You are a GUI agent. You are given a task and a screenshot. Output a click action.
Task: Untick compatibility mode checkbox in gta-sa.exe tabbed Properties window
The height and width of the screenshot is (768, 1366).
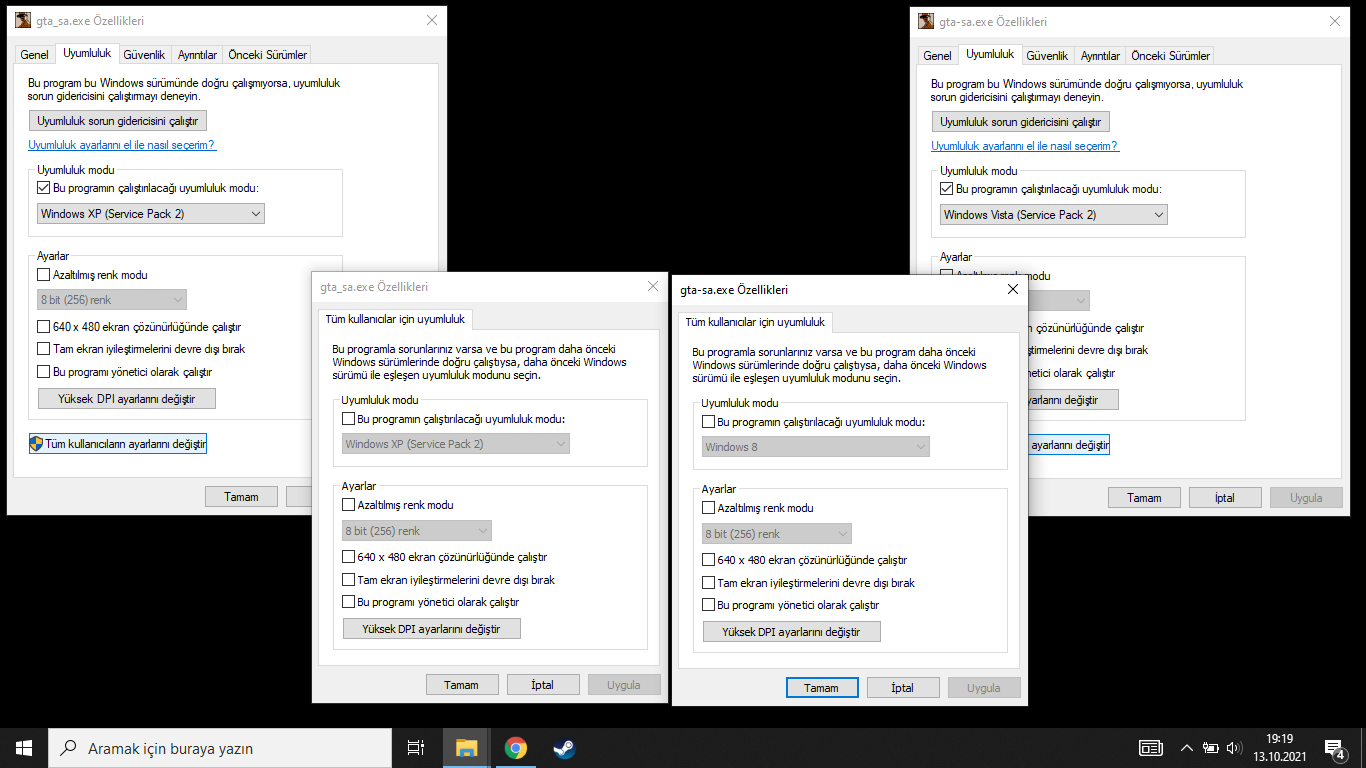click(947, 188)
